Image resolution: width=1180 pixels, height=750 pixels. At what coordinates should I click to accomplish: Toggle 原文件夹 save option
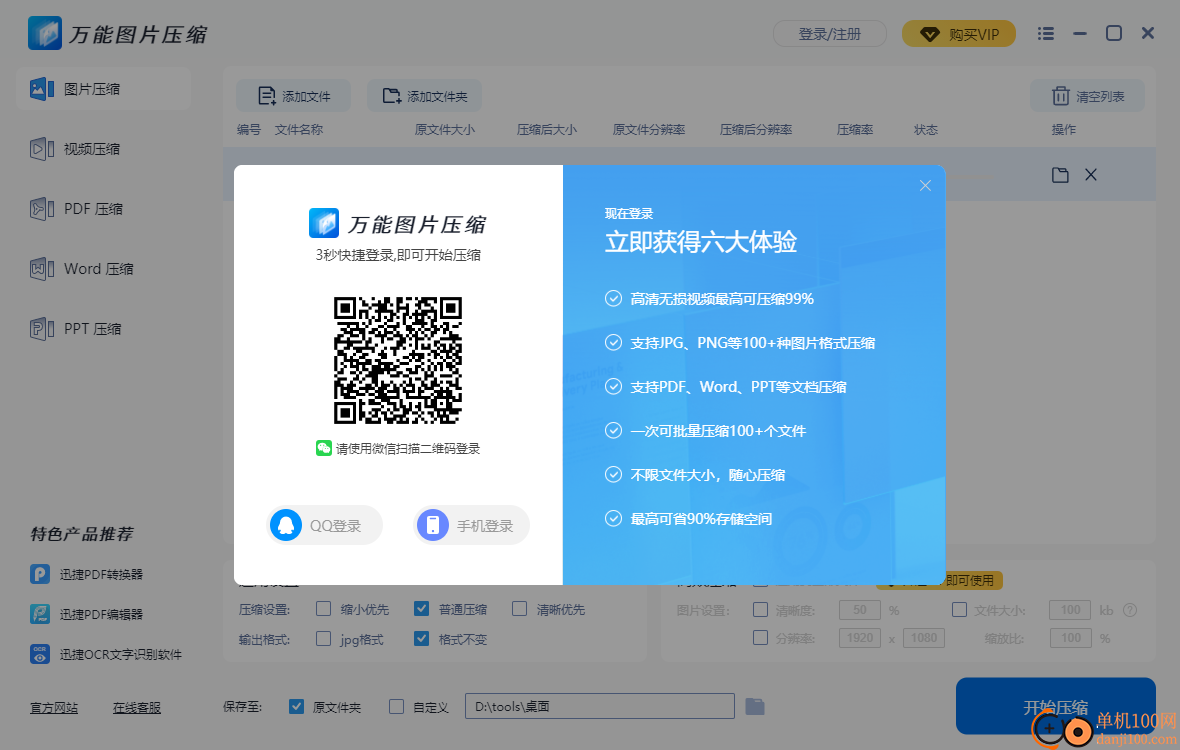[x=297, y=706]
